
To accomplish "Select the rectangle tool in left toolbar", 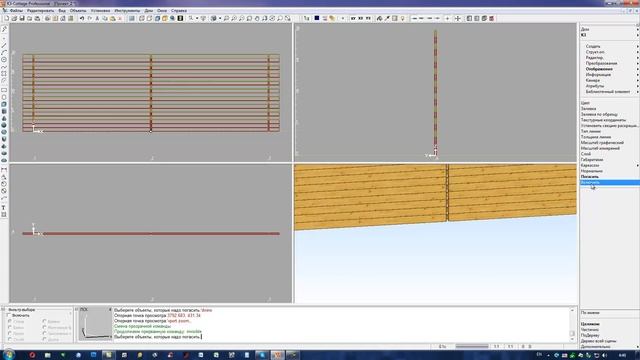I will (x=4, y=90).
